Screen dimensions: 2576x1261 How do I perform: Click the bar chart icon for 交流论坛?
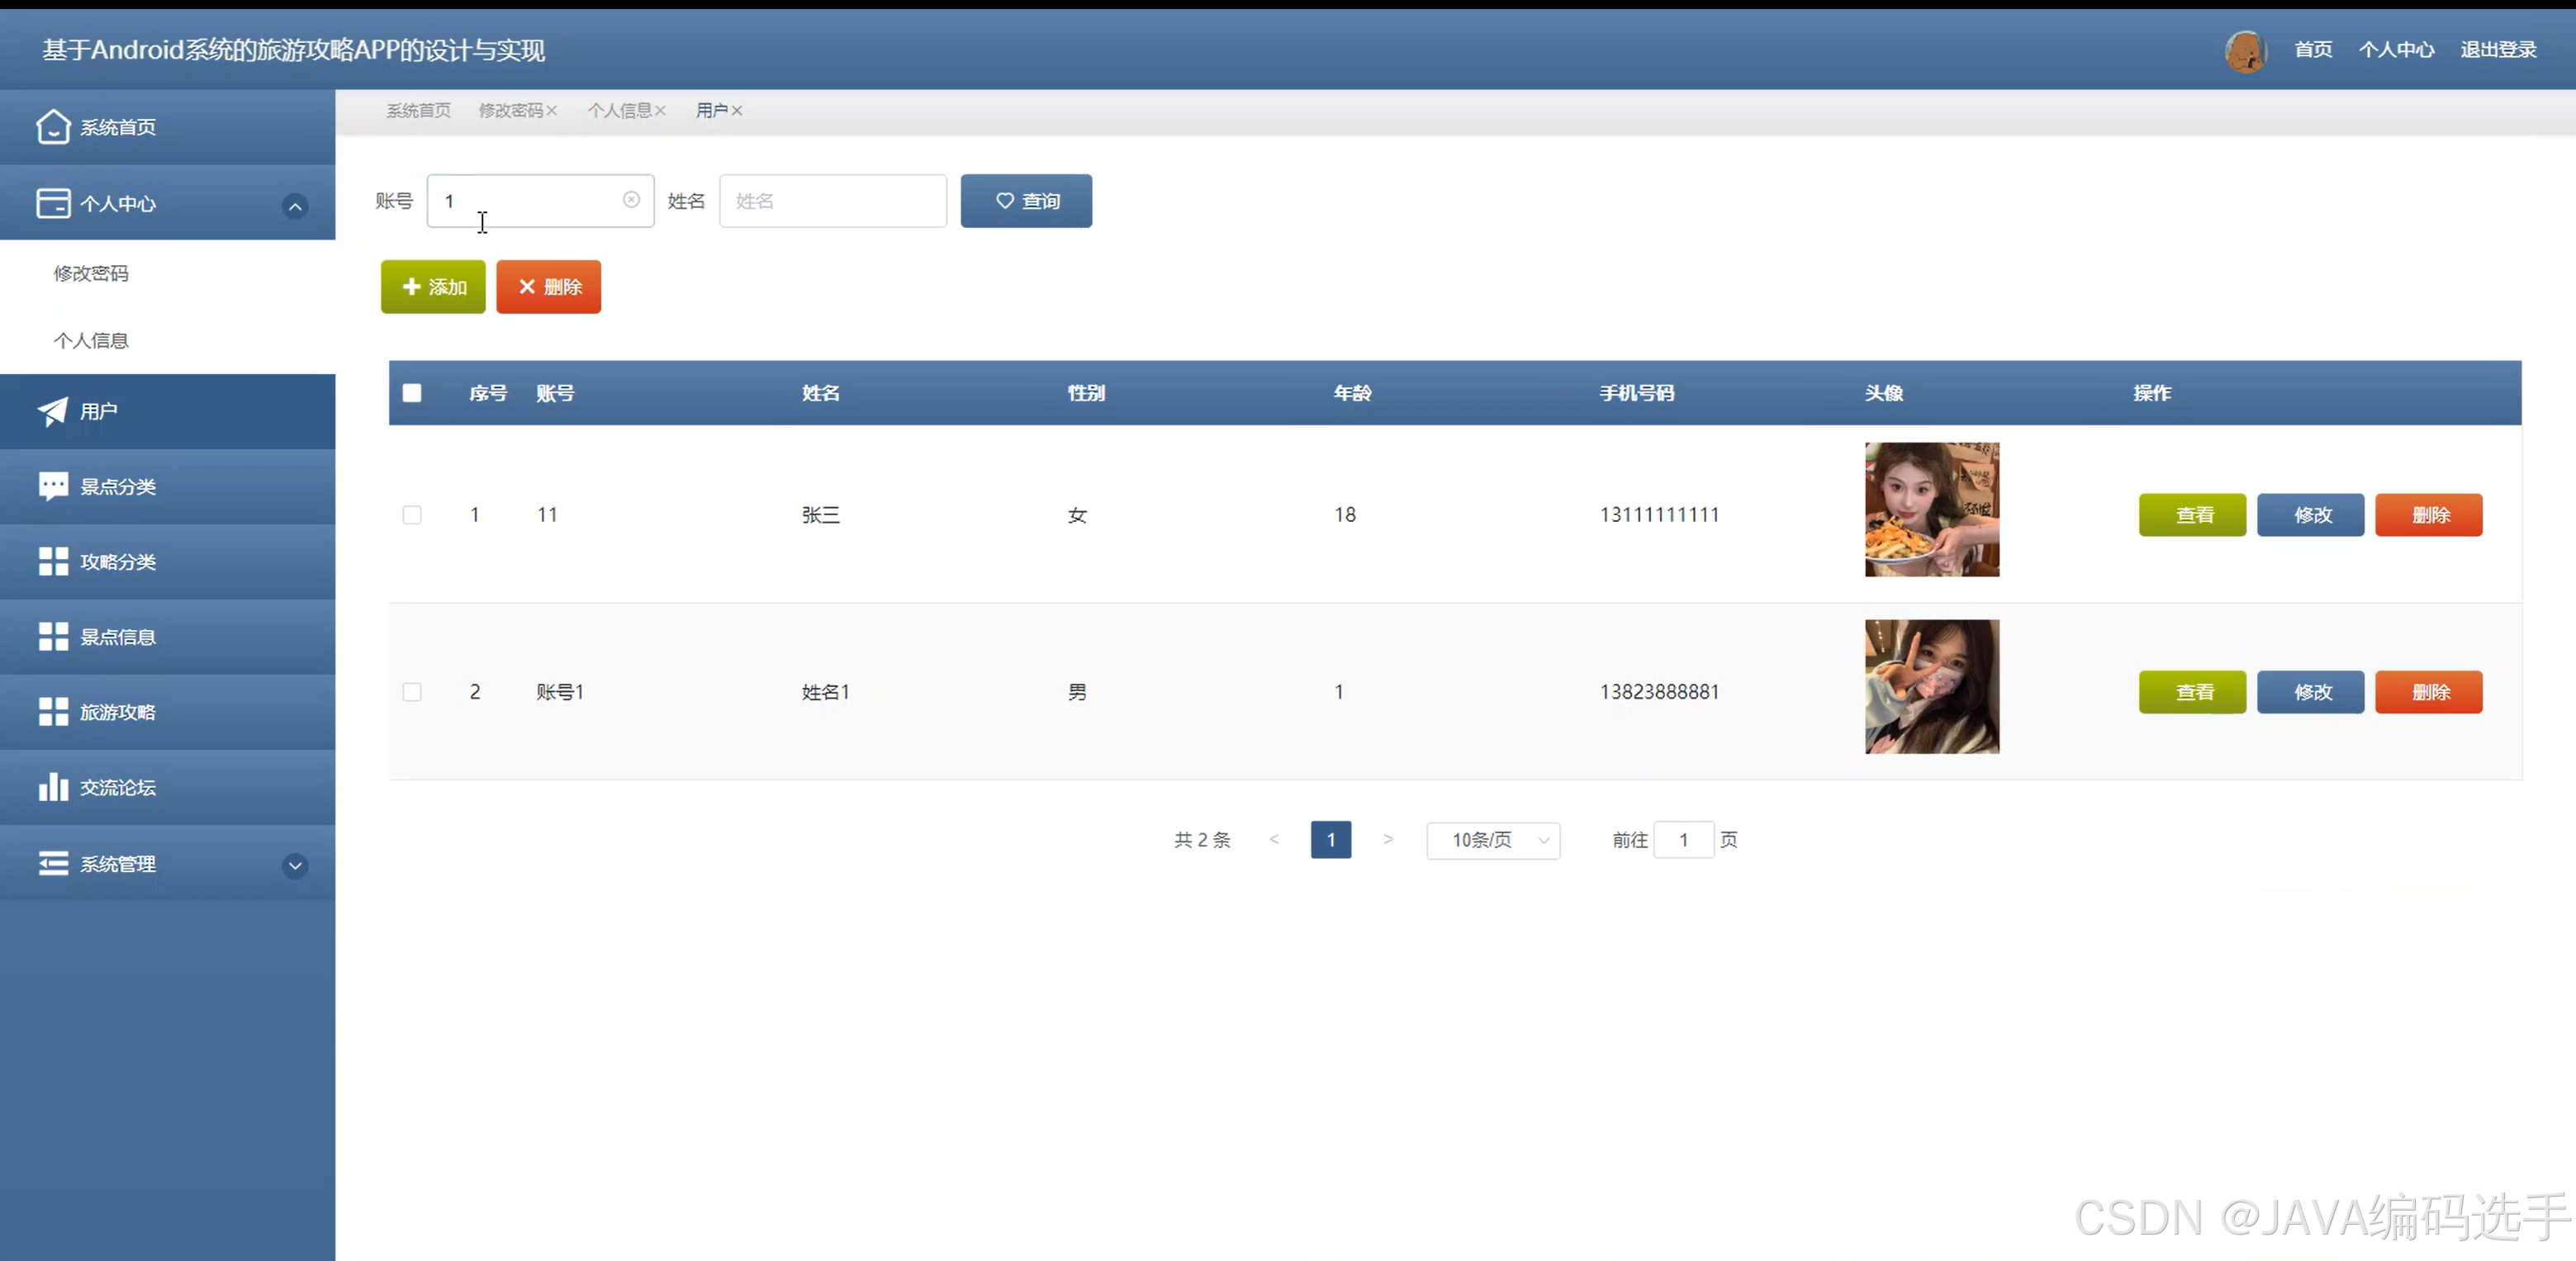click(x=53, y=787)
